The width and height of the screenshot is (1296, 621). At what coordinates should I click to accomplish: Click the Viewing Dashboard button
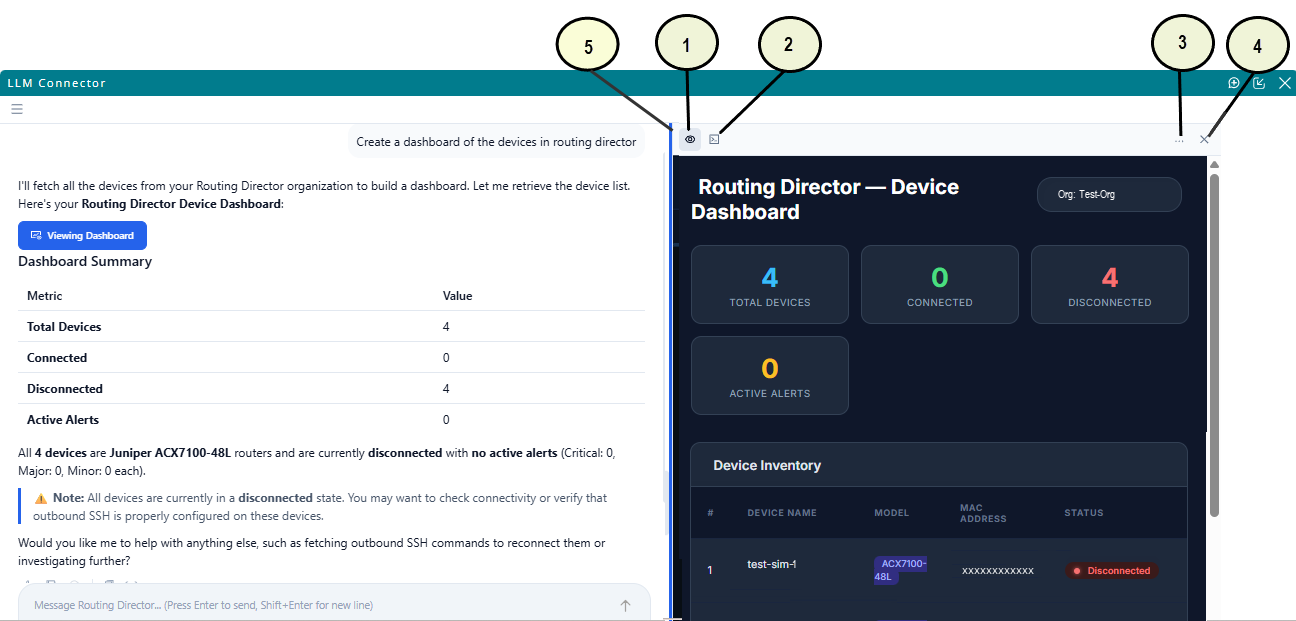(x=82, y=235)
